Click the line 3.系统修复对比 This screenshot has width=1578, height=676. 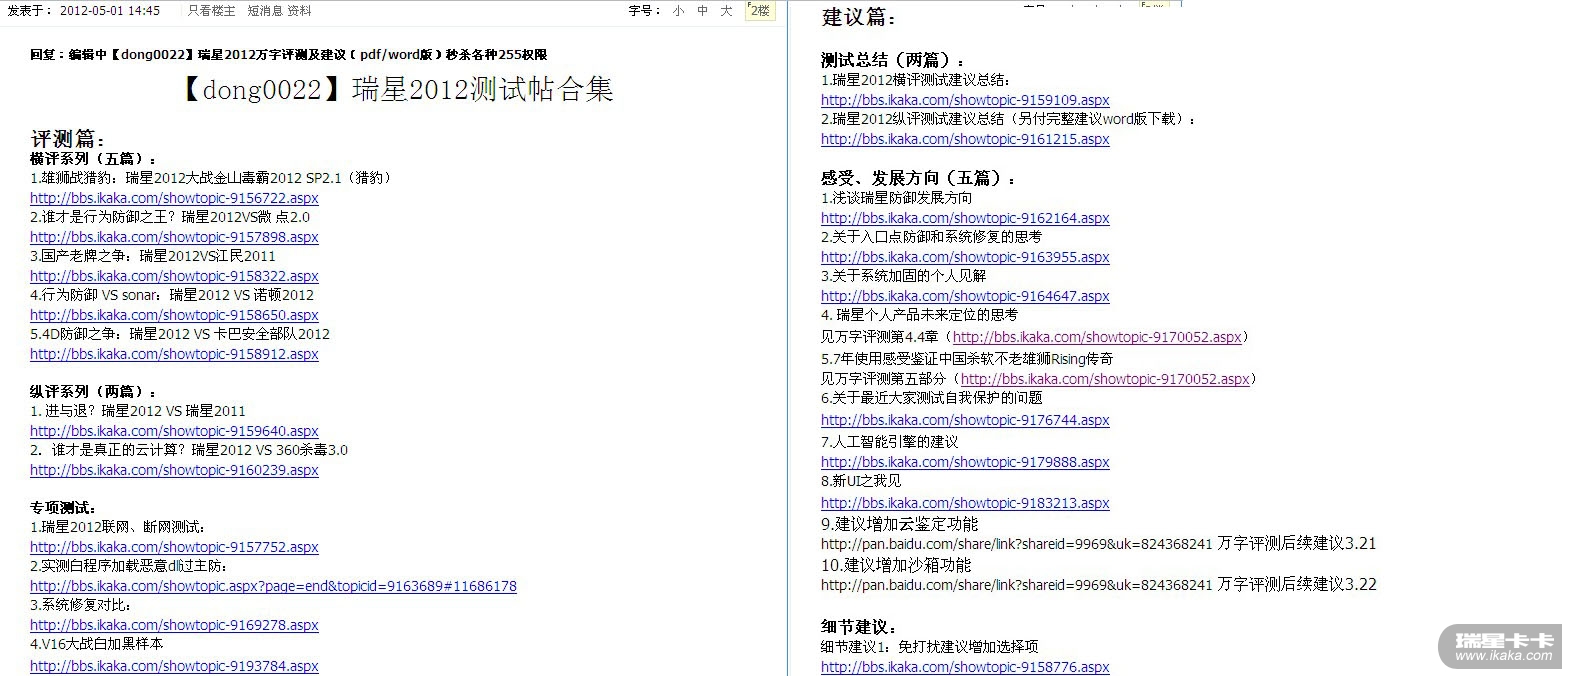click(x=81, y=605)
